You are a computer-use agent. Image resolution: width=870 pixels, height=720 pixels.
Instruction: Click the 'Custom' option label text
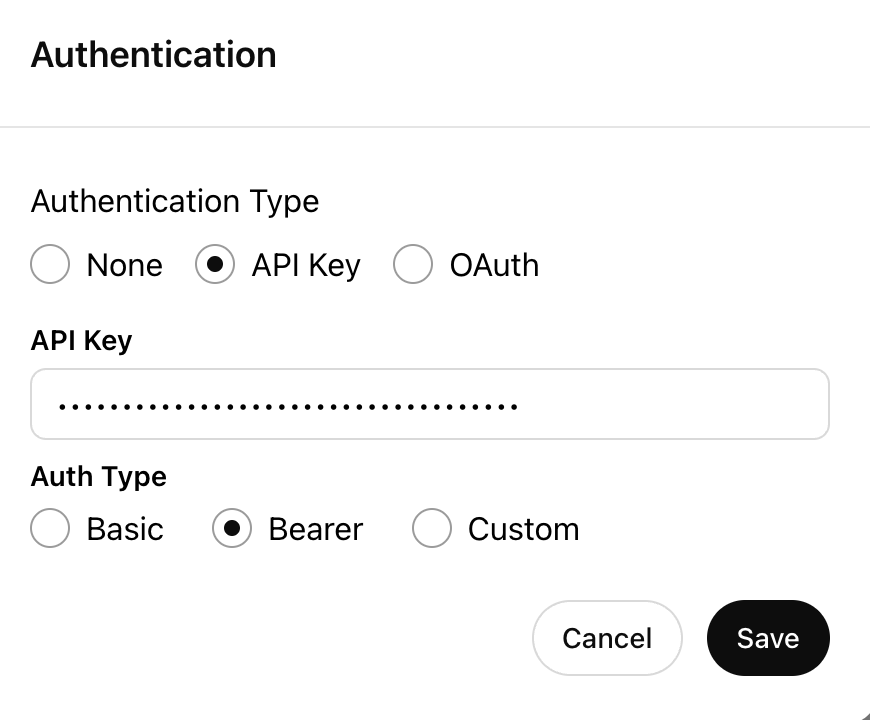tap(524, 529)
